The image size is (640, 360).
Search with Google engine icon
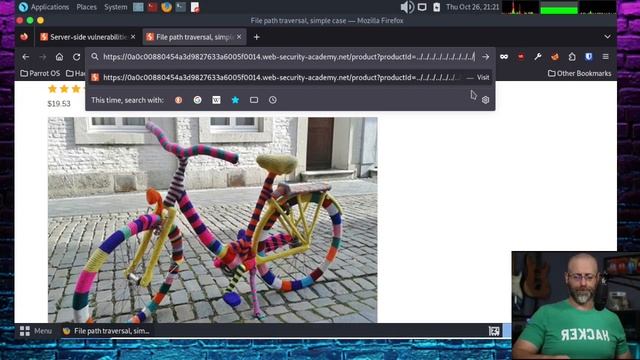point(198,100)
